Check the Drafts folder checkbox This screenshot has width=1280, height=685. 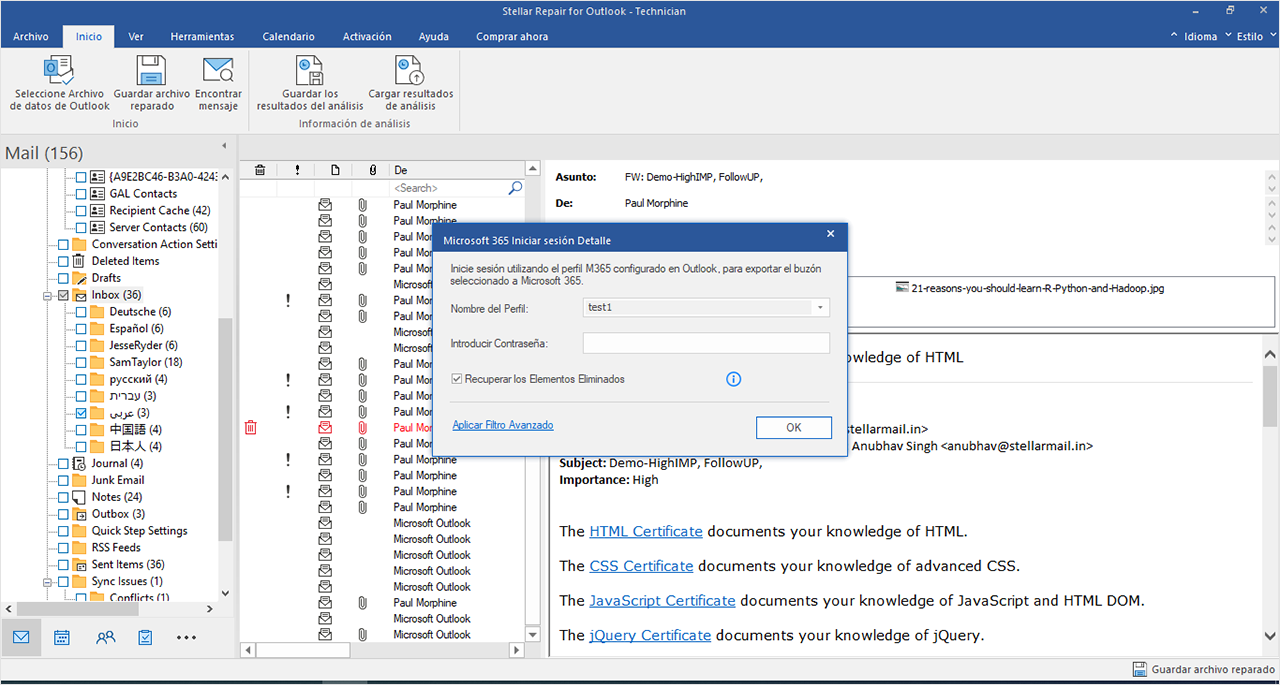click(64, 278)
